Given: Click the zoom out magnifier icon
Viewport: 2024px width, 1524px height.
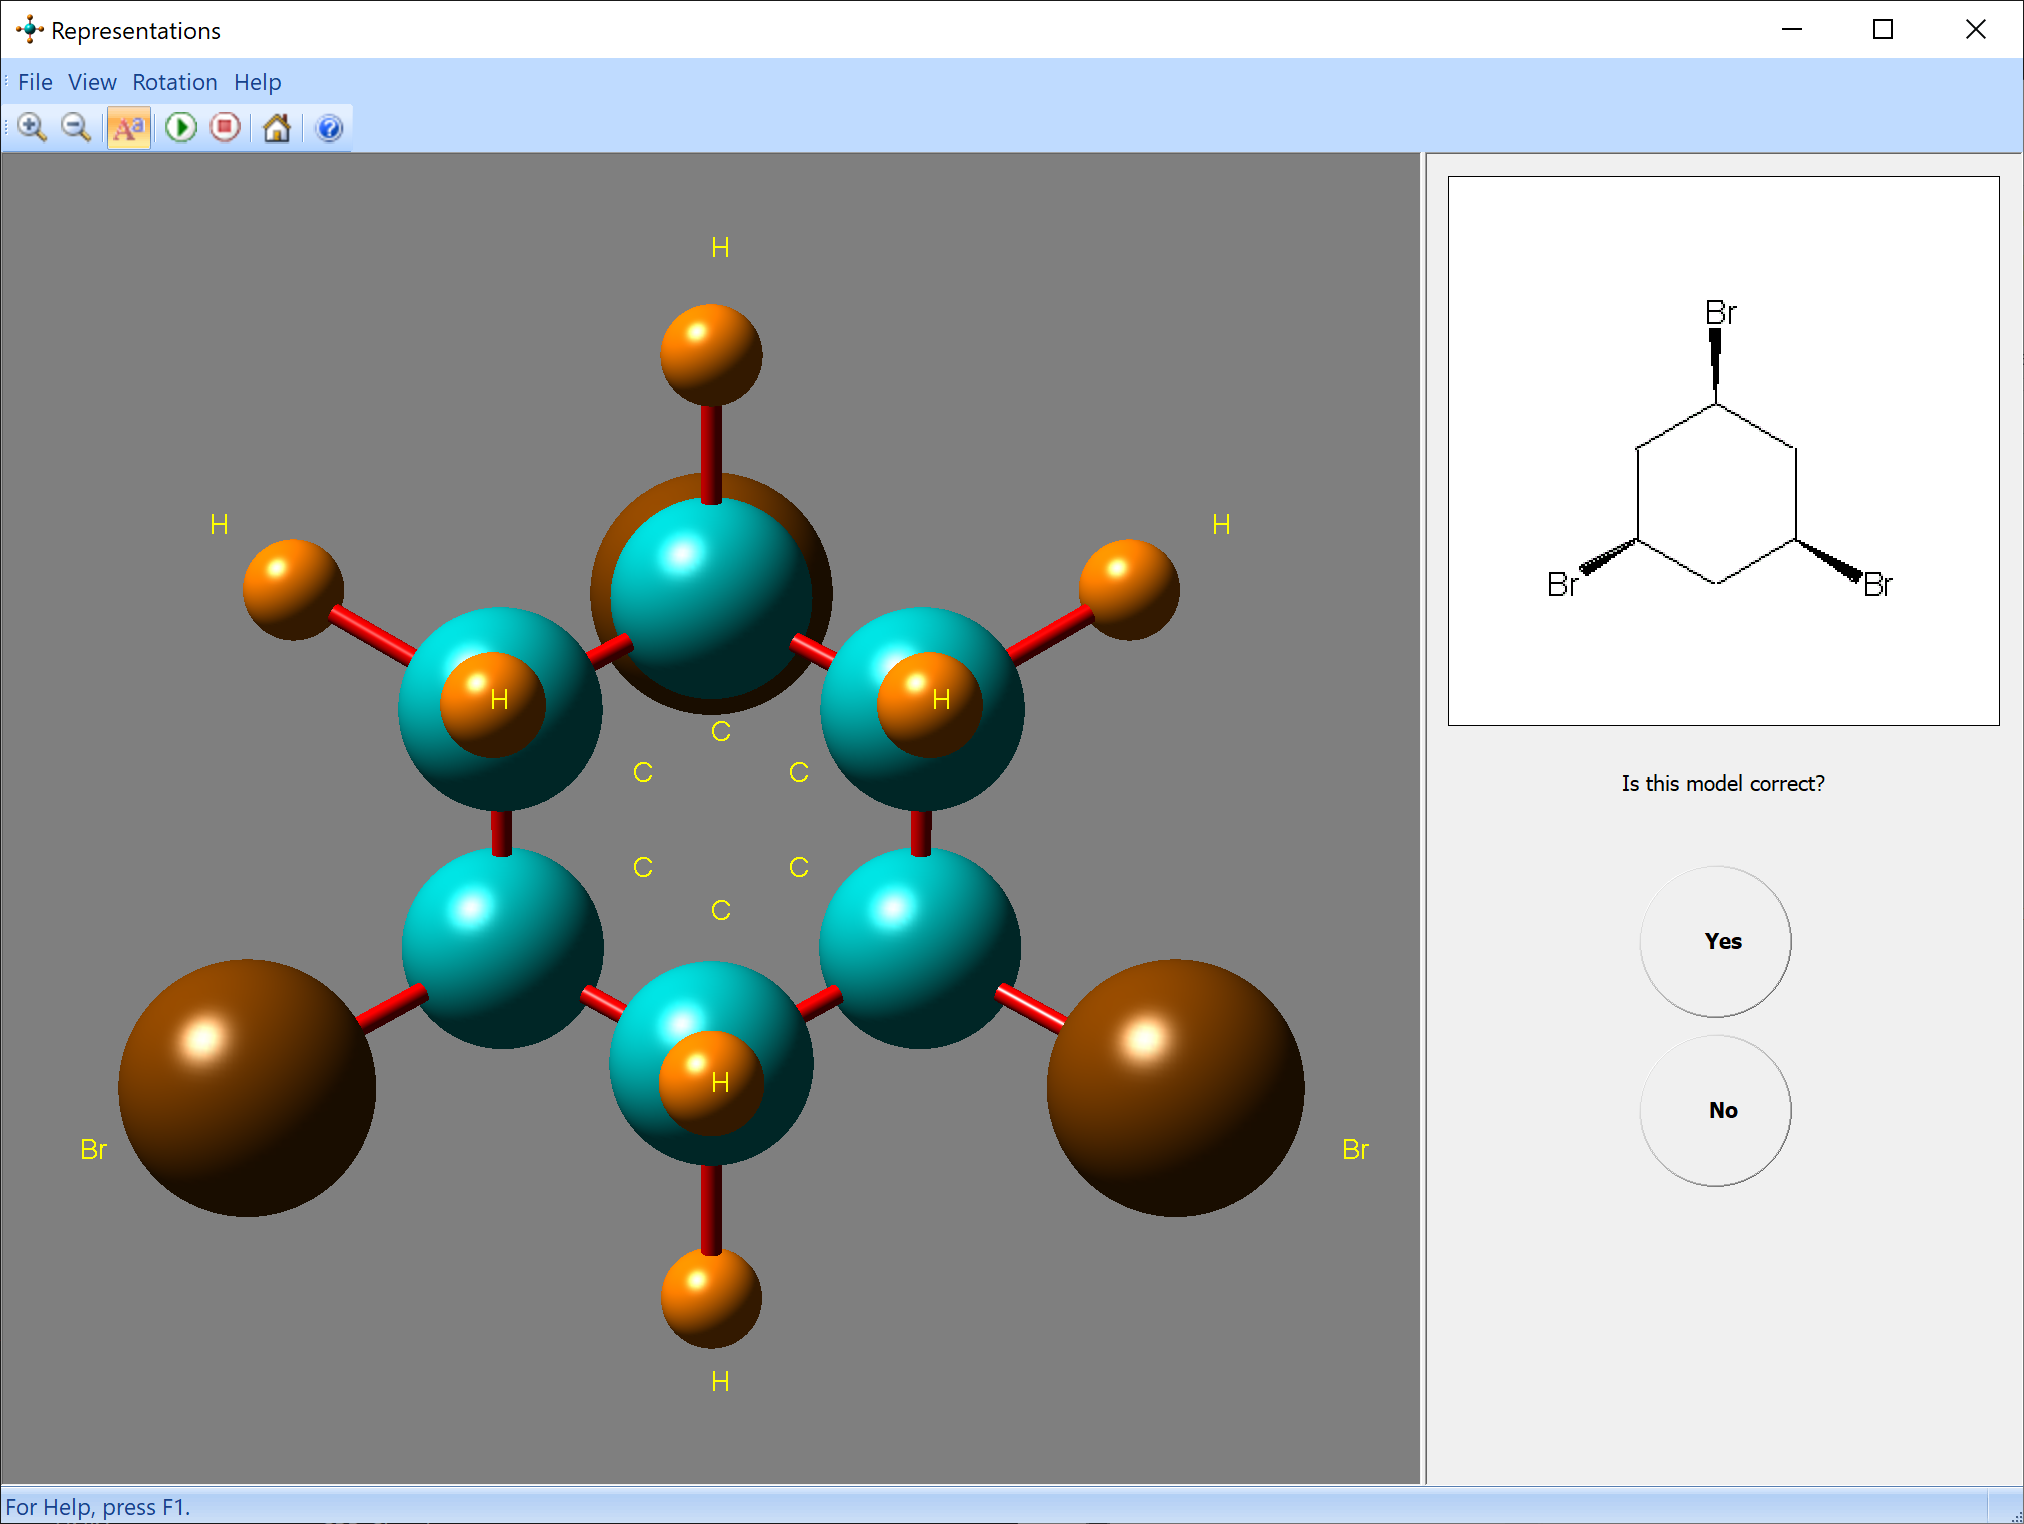Looking at the screenshot, I should (76, 128).
